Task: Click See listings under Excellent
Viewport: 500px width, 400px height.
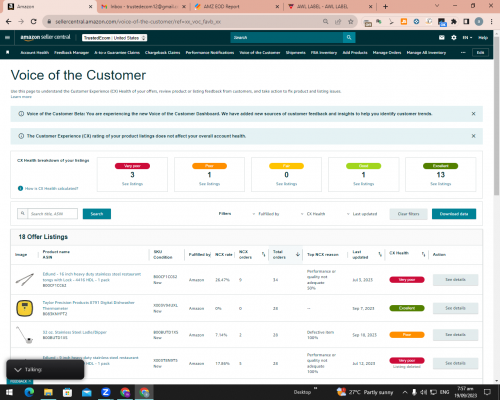Action: click(441, 184)
